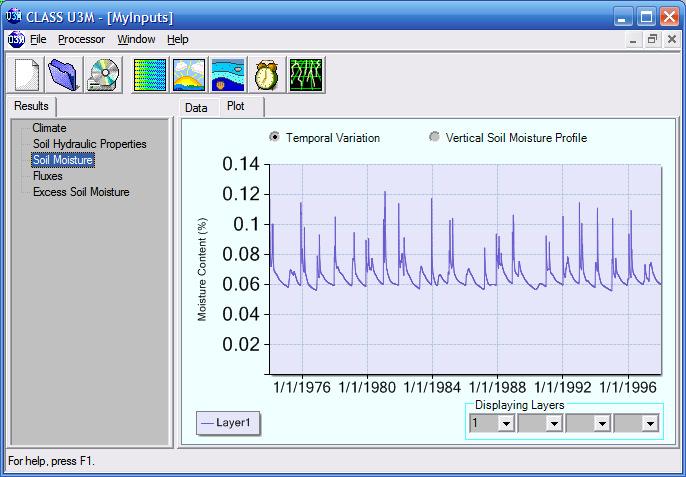Click the 0.12 y-axis value
The height and width of the screenshot is (477, 686).
pos(241,194)
